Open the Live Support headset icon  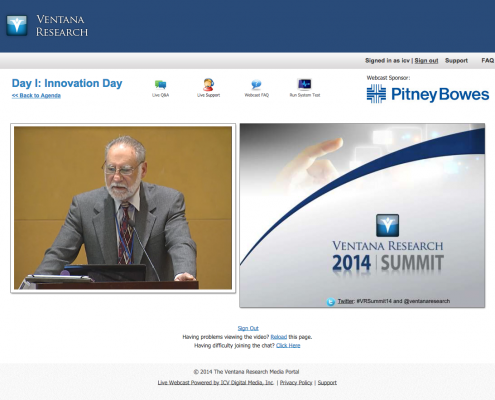click(208, 85)
